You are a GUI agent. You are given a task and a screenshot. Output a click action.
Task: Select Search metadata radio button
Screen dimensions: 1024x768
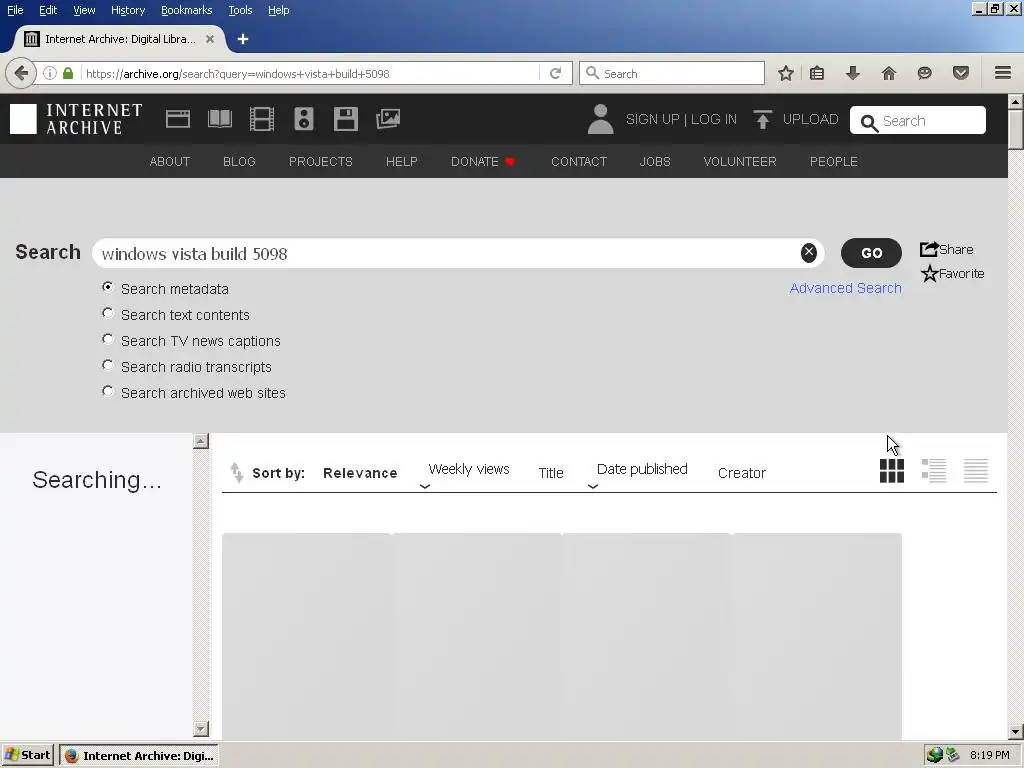coord(108,287)
